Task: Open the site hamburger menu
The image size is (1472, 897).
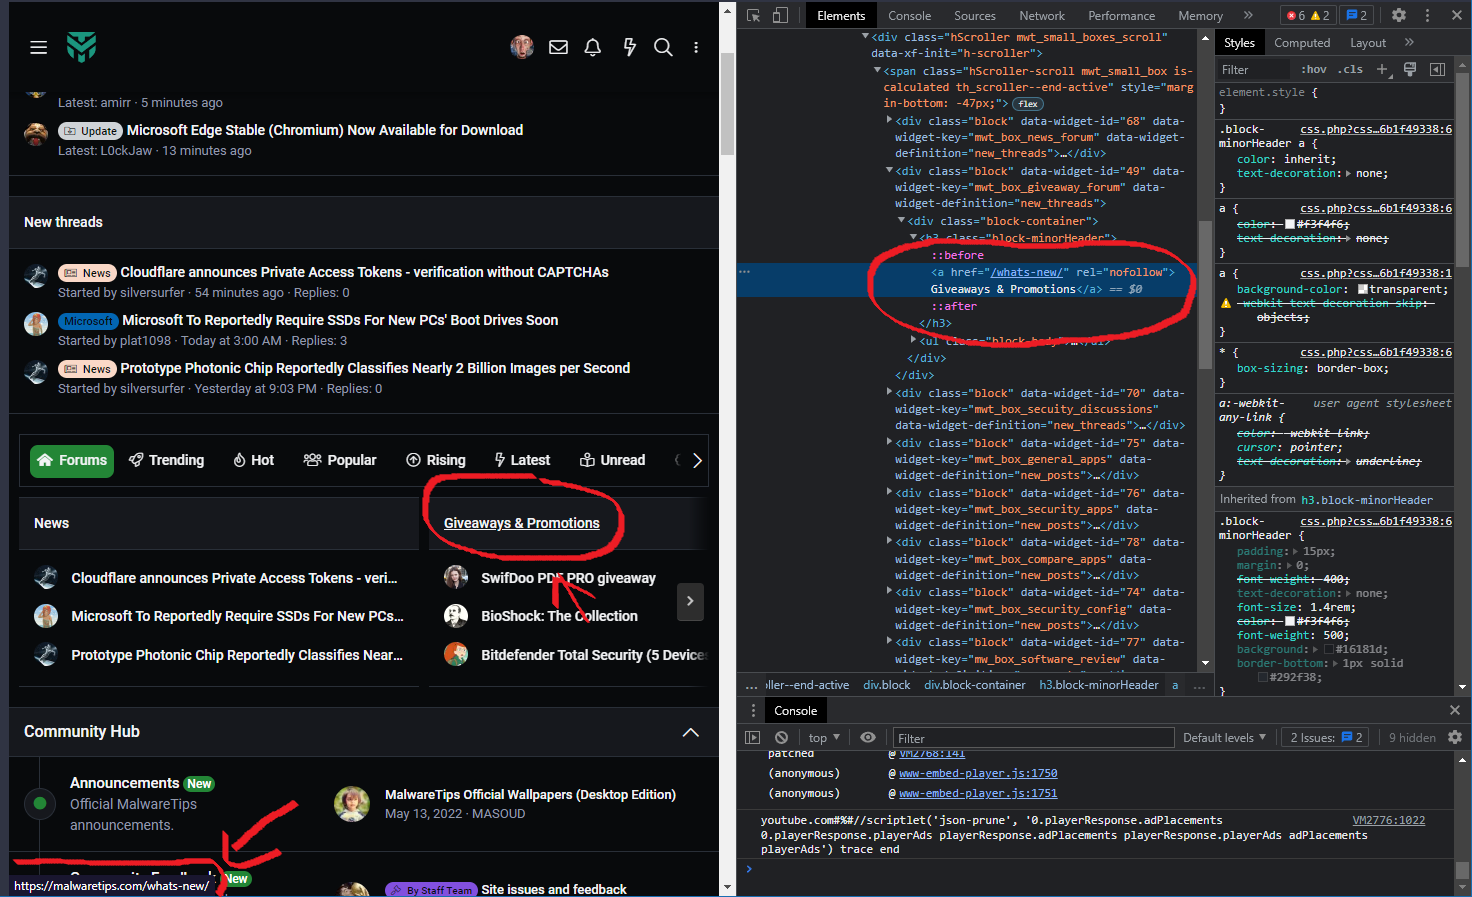Action: (x=39, y=47)
